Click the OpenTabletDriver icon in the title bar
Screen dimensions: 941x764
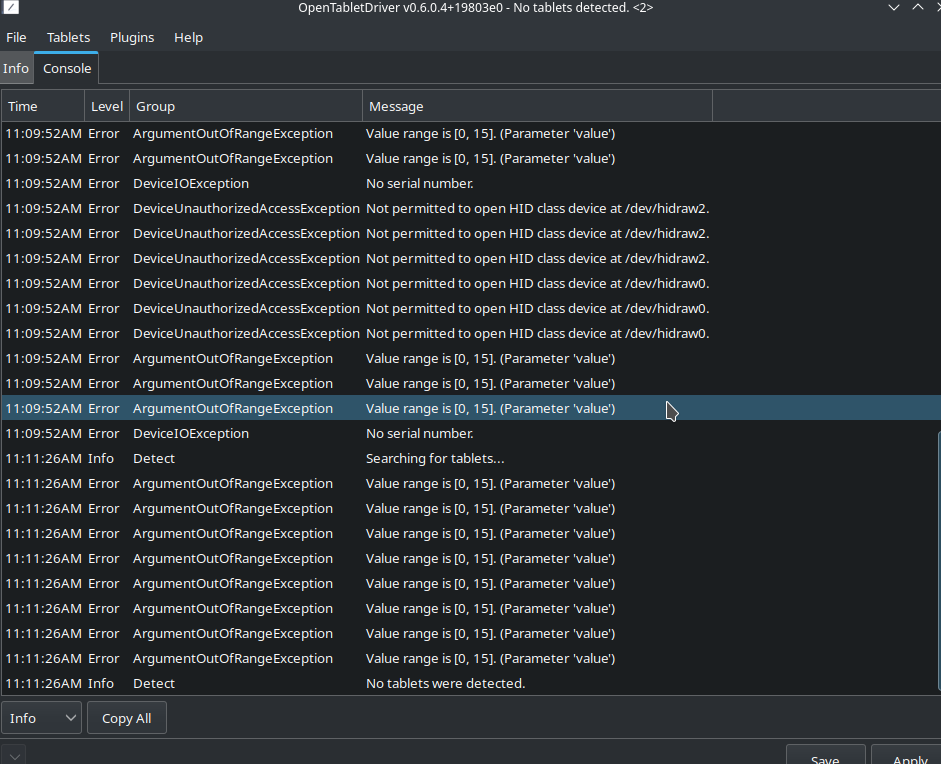pos(10,8)
